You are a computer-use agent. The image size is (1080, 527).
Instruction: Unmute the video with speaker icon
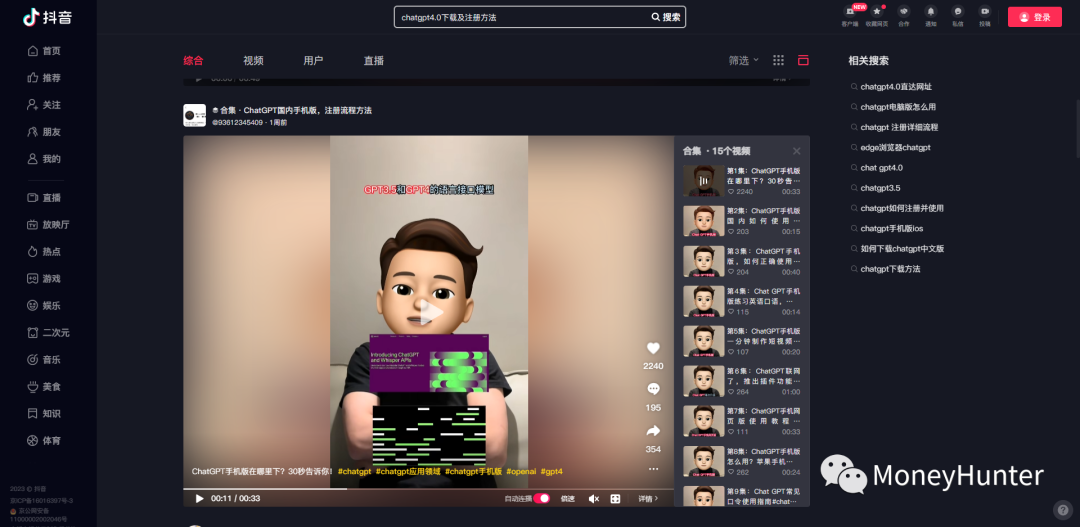pos(594,499)
